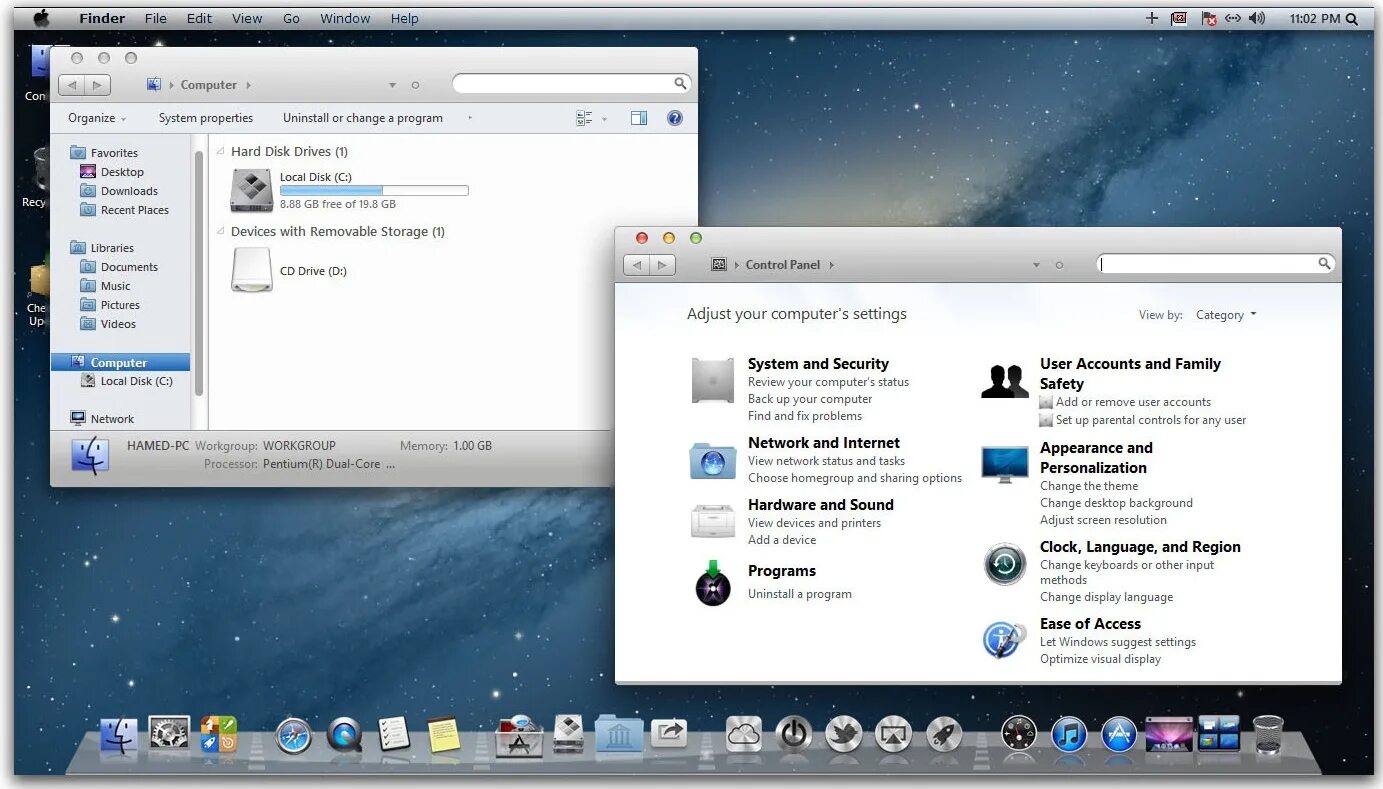
Task: Open the View by Category dropdown
Action: 1226,315
